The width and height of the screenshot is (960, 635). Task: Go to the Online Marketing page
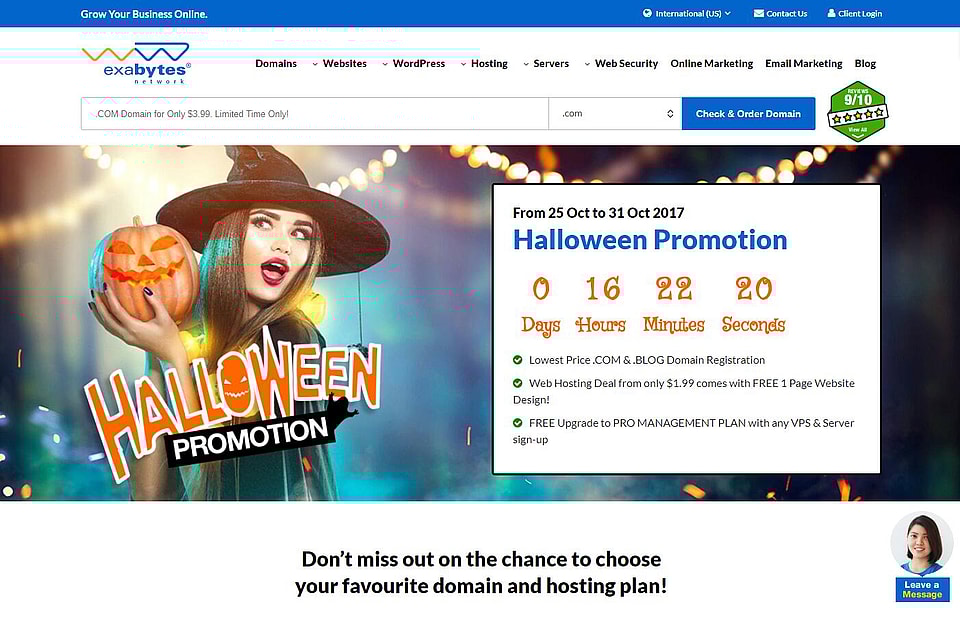(x=711, y=64)
